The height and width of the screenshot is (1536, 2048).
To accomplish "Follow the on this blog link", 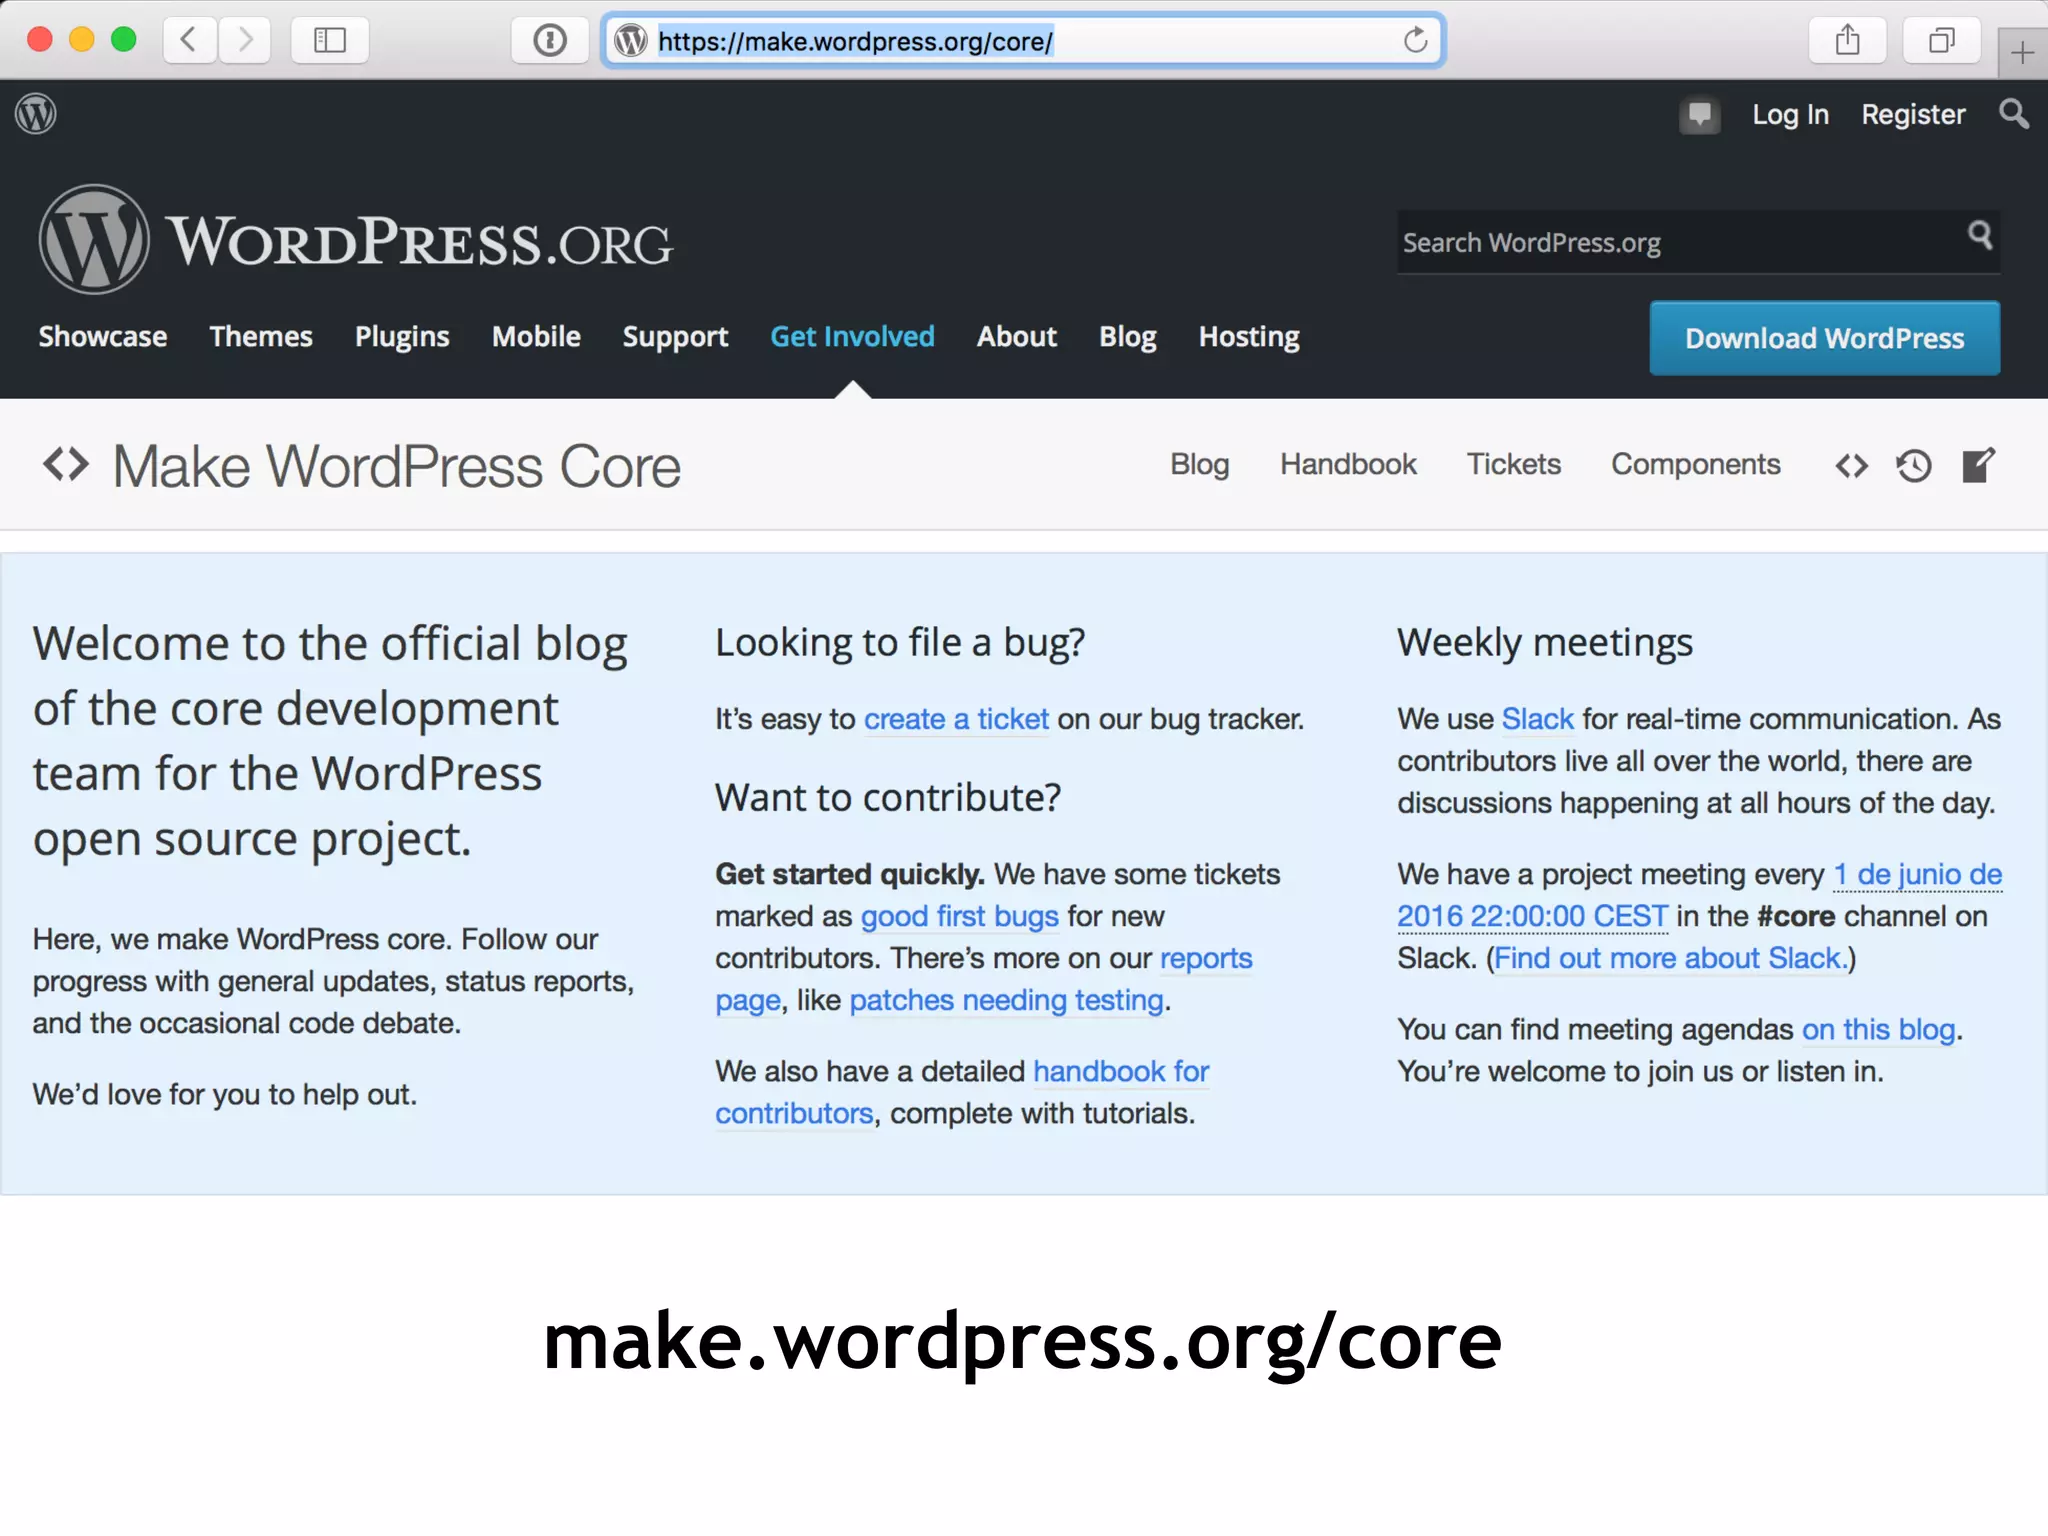I will (x=1878, y=1030).
